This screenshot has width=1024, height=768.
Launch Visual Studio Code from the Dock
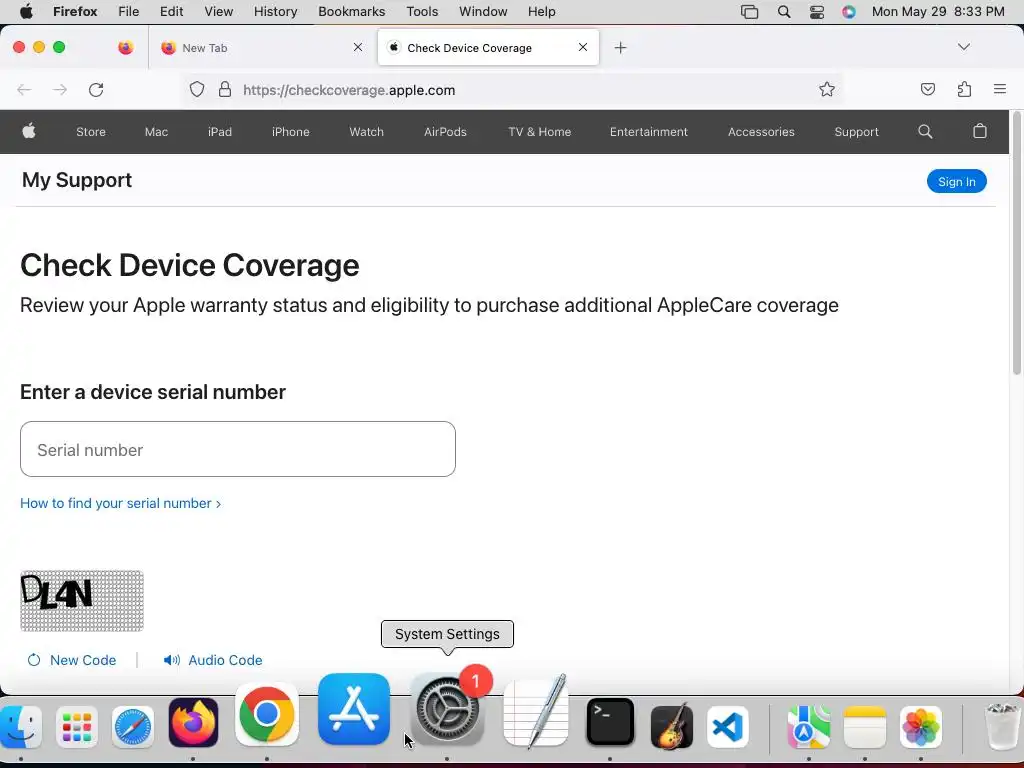(728, 726)
